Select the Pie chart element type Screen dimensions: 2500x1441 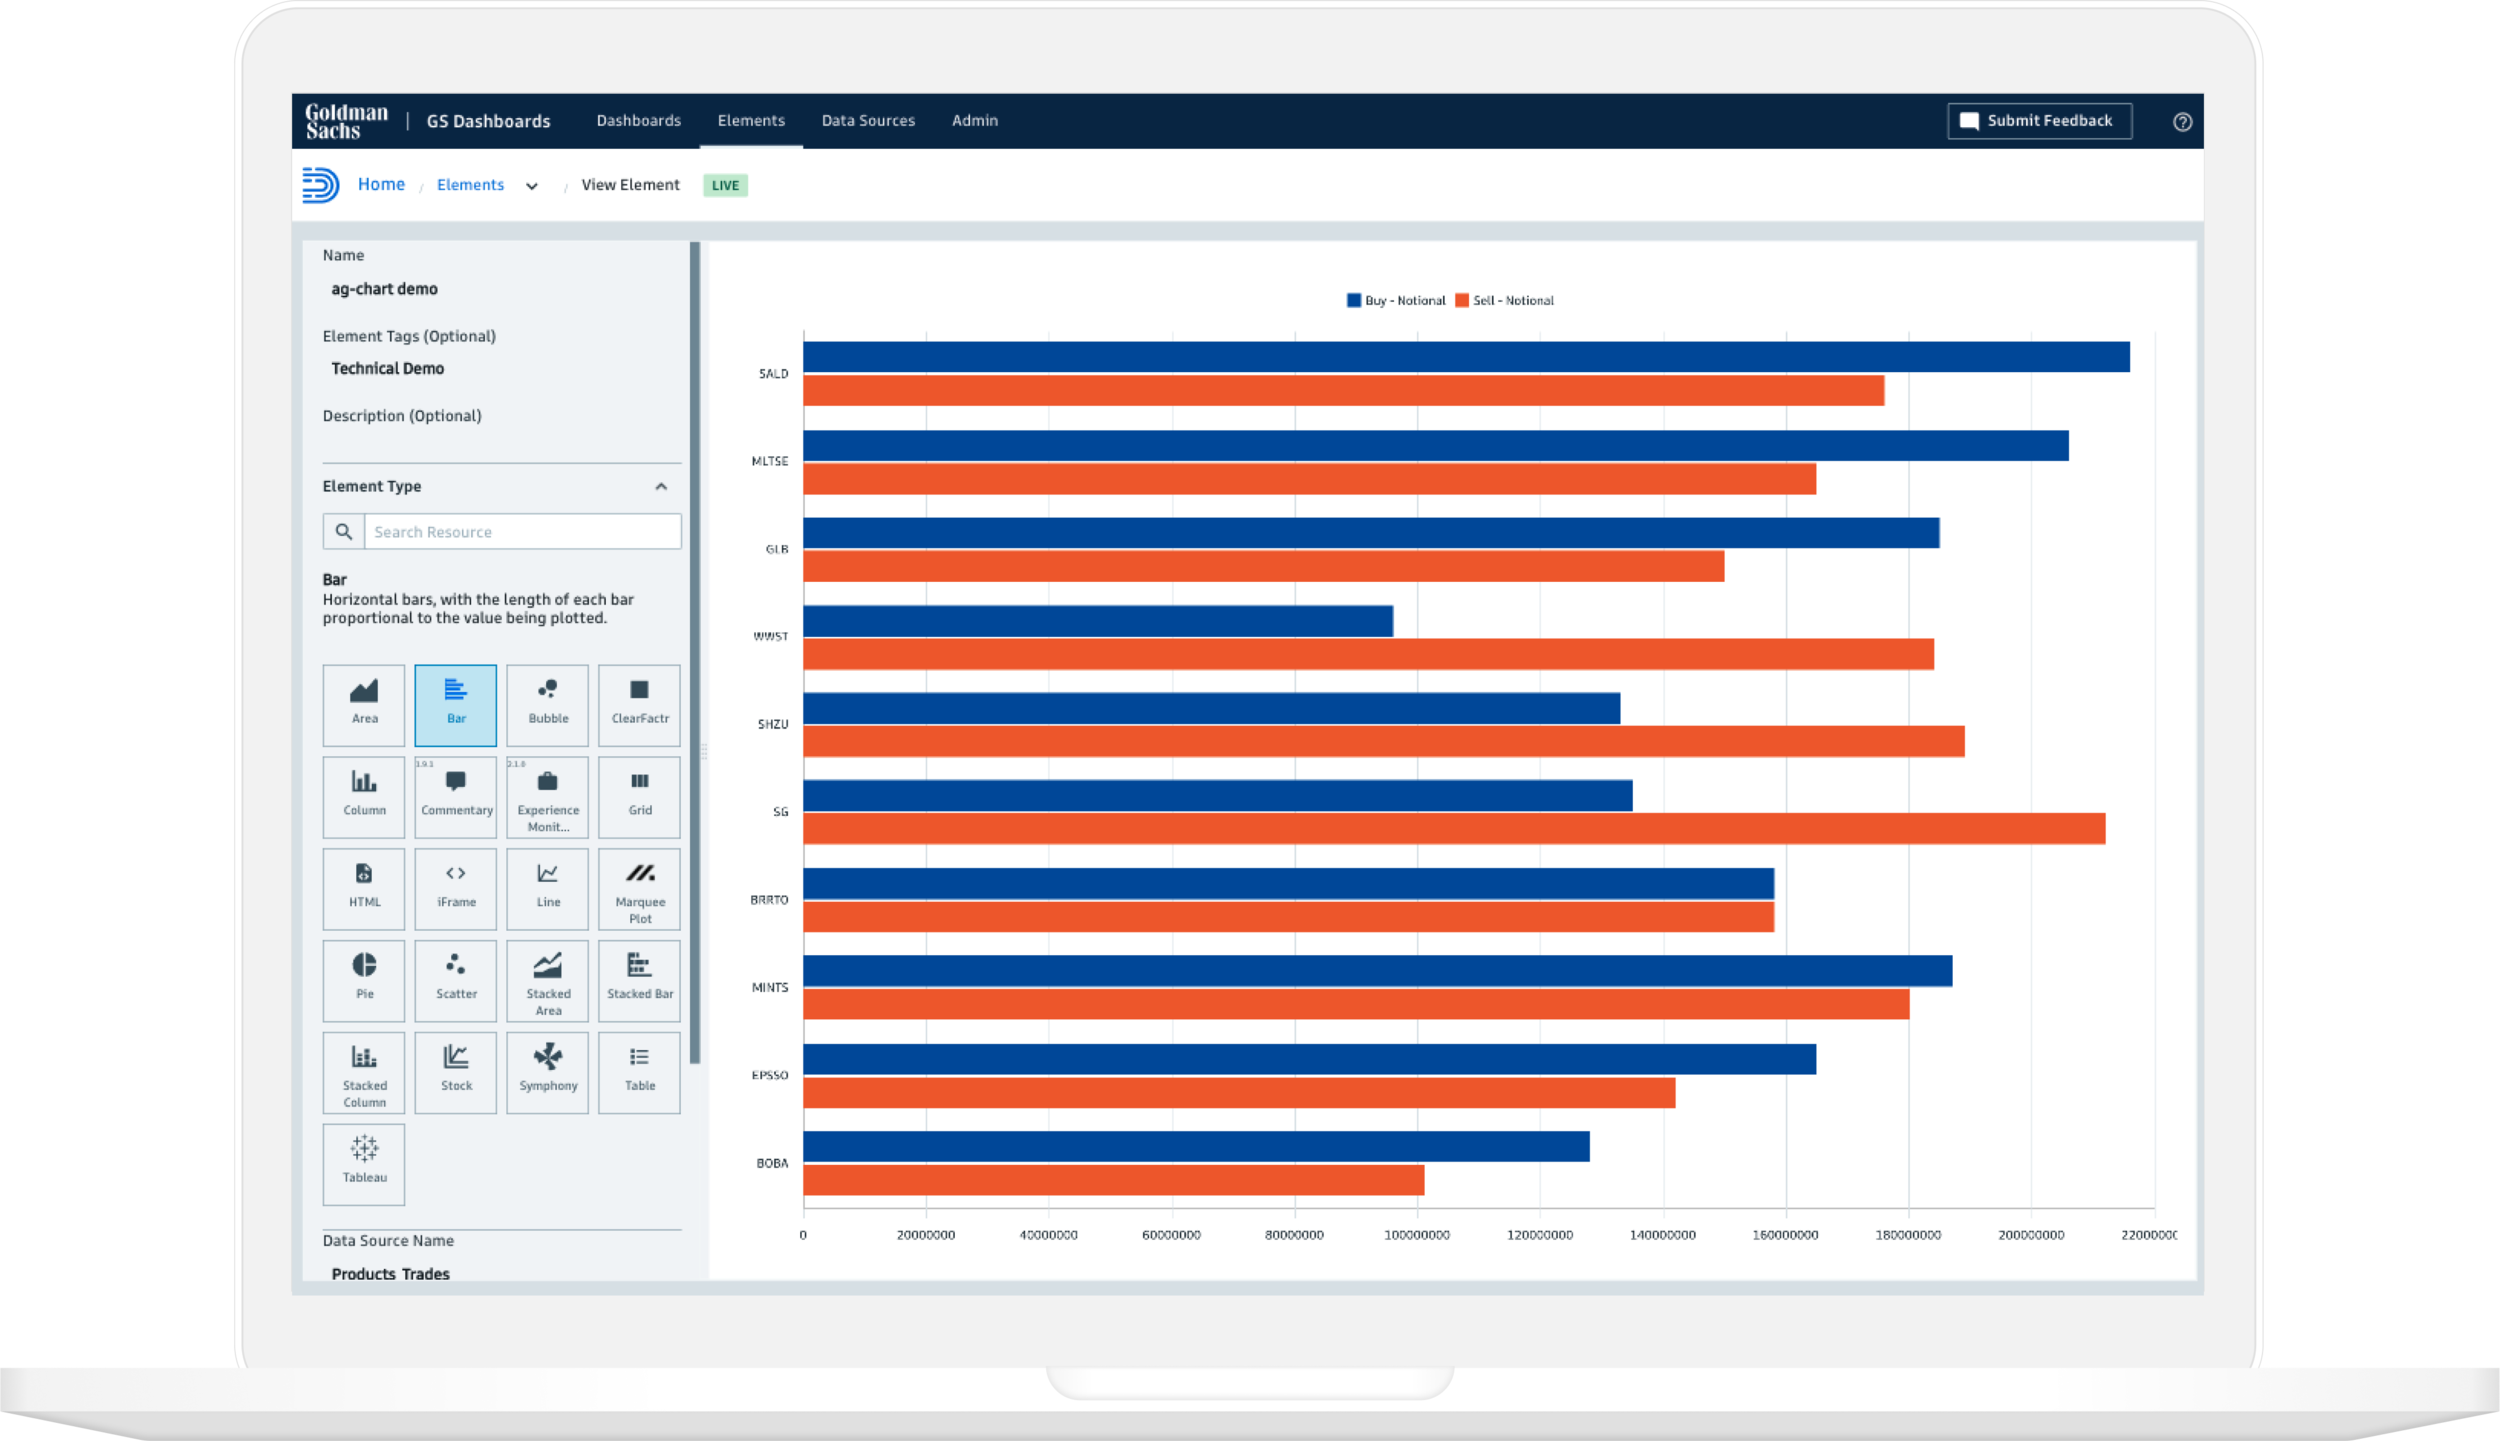363,980
